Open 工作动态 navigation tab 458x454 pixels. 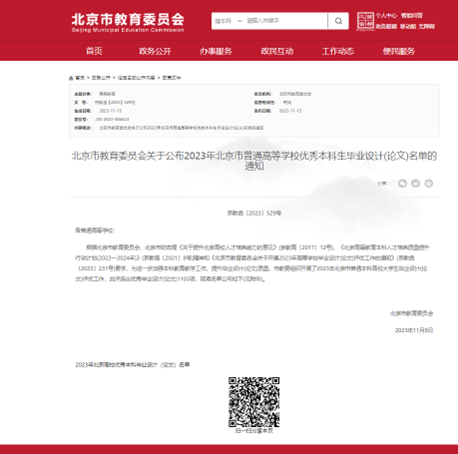(338, 51)
